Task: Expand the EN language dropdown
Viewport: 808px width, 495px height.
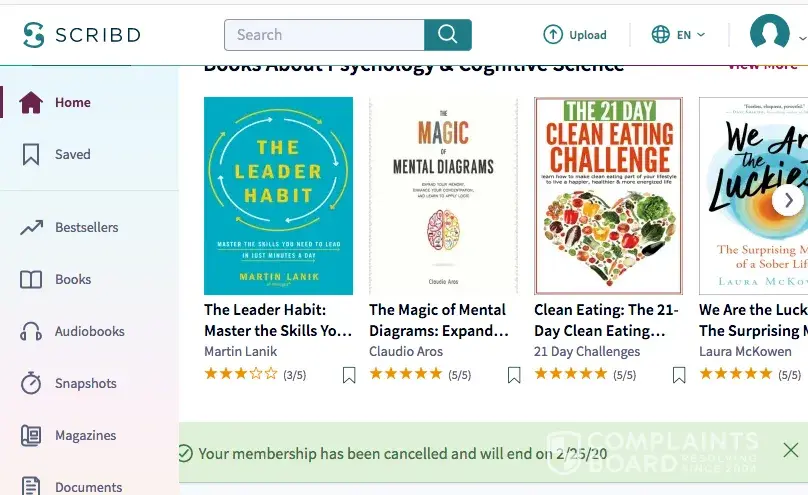Action: 679,35
